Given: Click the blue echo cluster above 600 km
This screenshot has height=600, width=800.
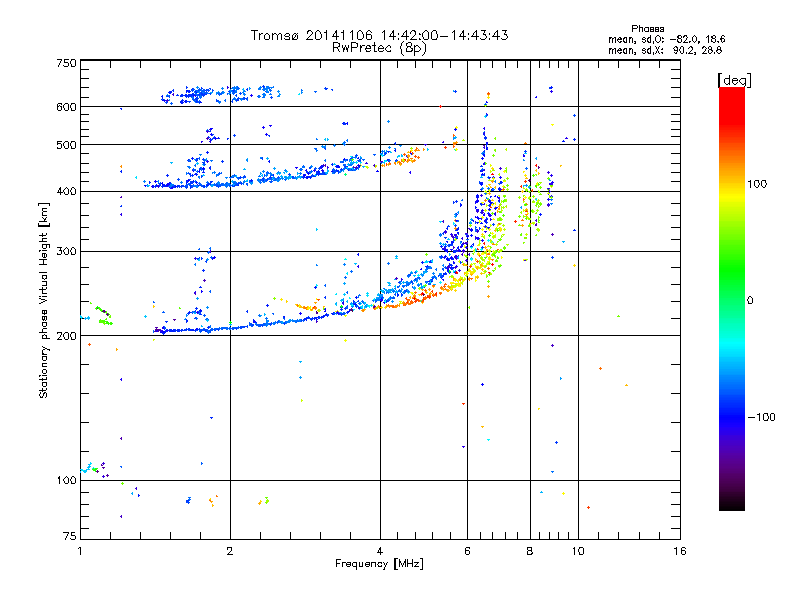Looking at the screenshot, I should click(x=220, y=94).
